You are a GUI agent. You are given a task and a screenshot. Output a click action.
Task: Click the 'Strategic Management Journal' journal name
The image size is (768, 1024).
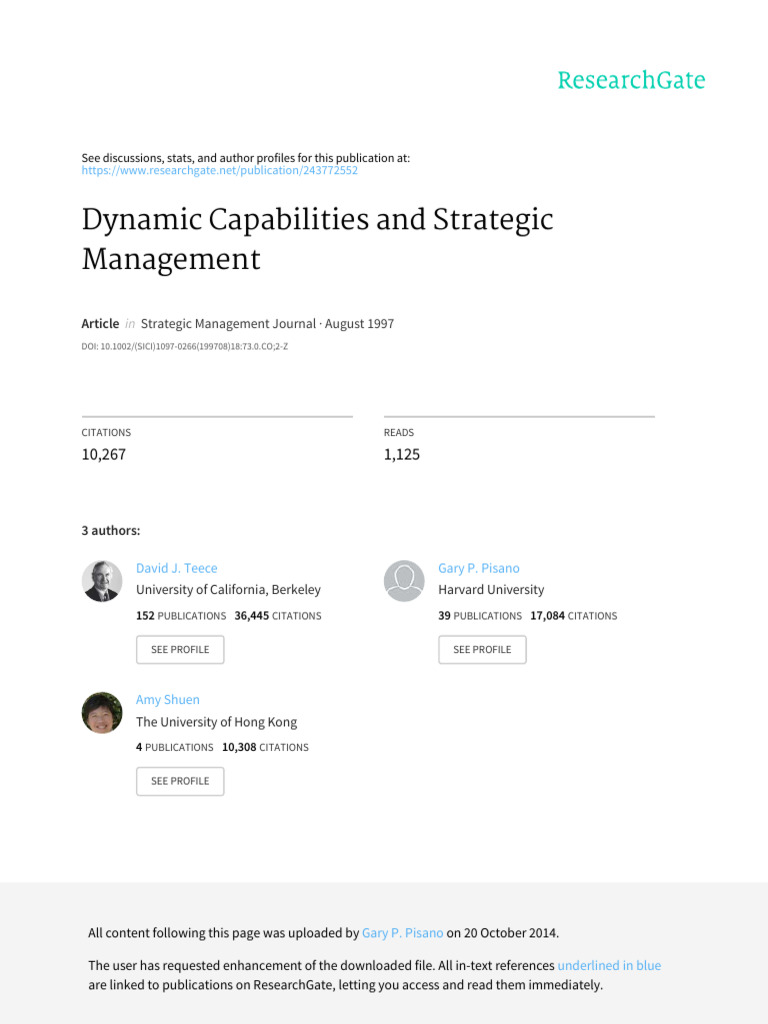pyautogui.click(x=229, y=324)
